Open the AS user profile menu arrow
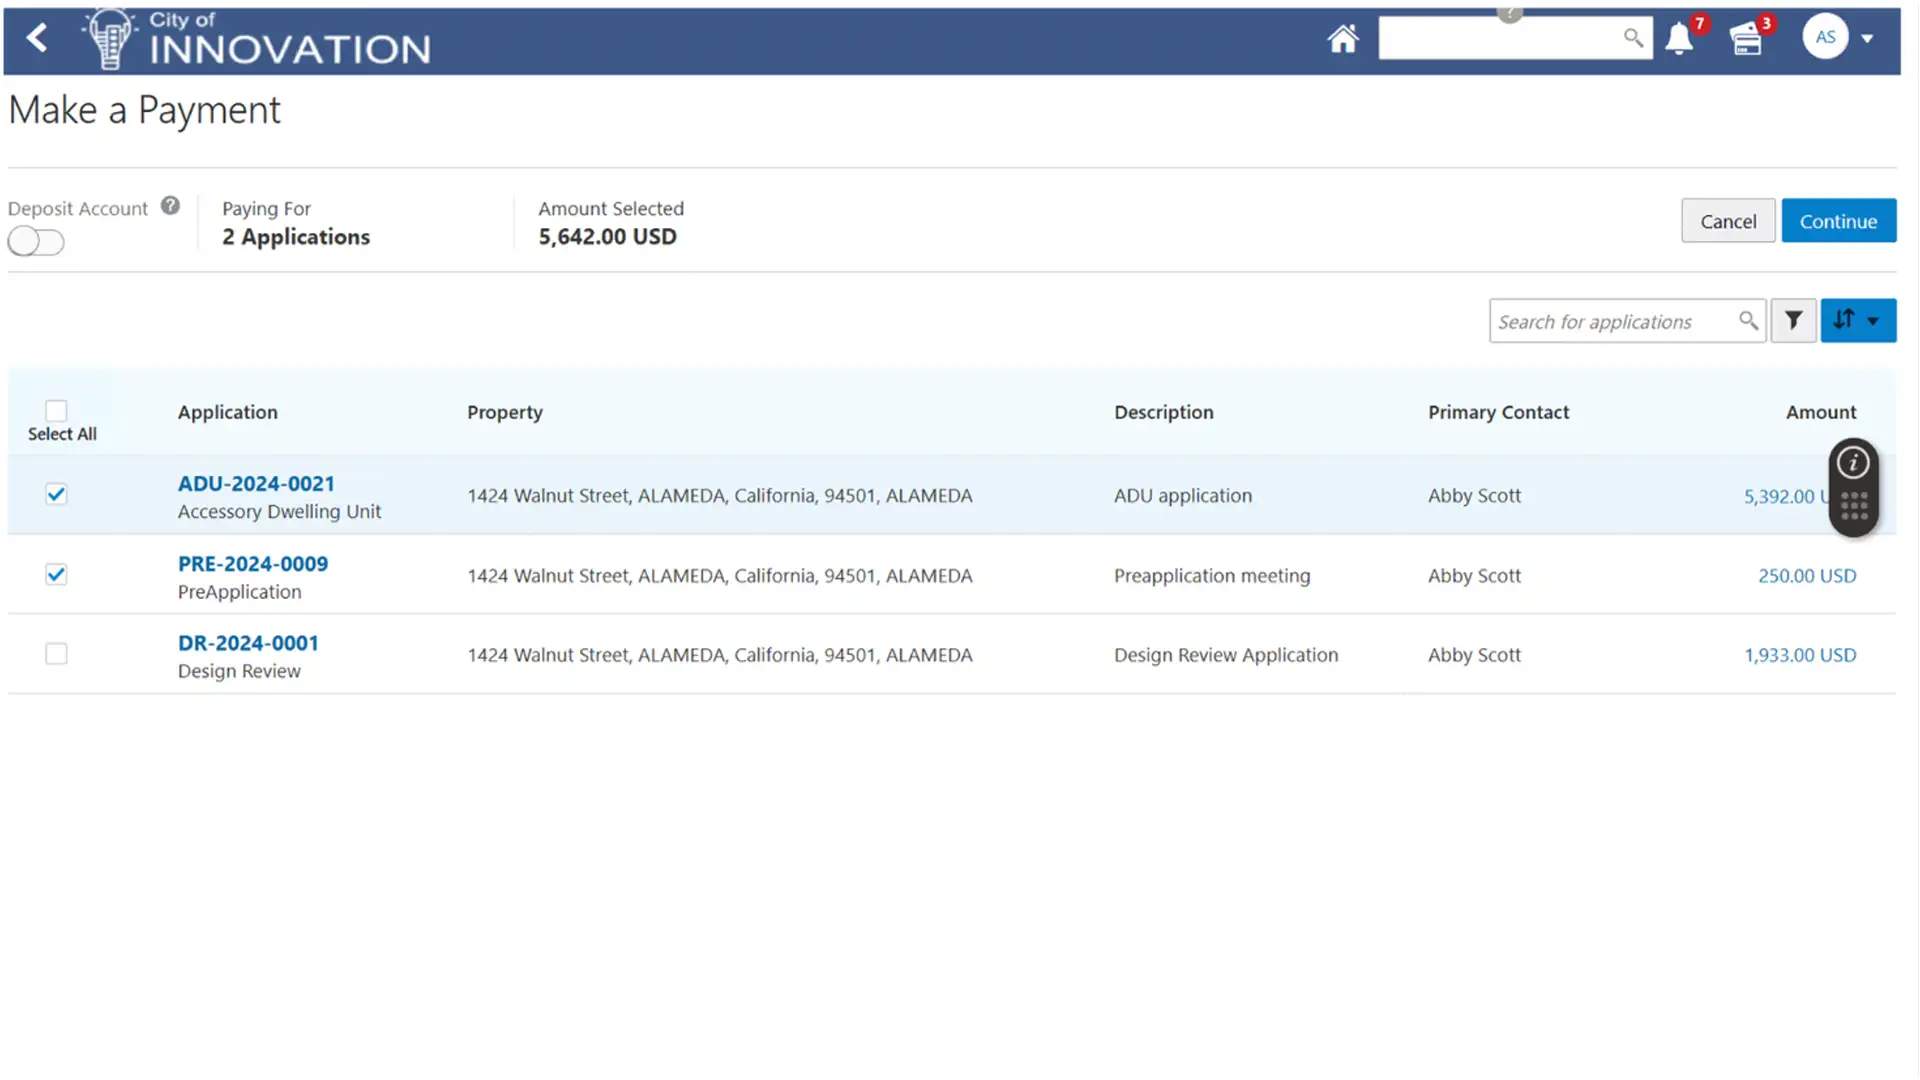The image size is (1920, 1080). 1867,38
